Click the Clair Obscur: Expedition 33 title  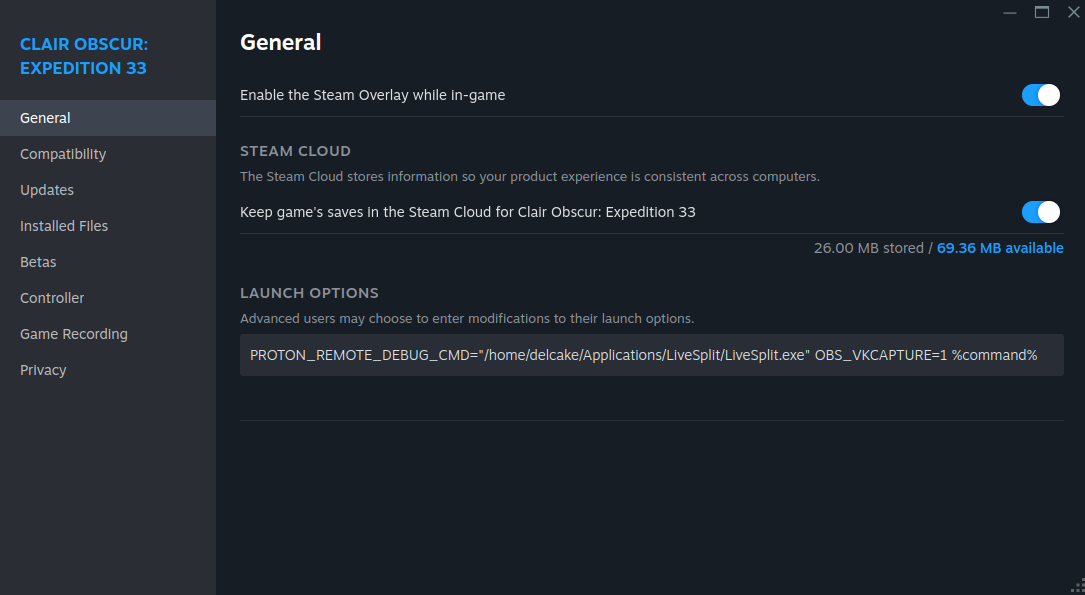tap(84, 56)
